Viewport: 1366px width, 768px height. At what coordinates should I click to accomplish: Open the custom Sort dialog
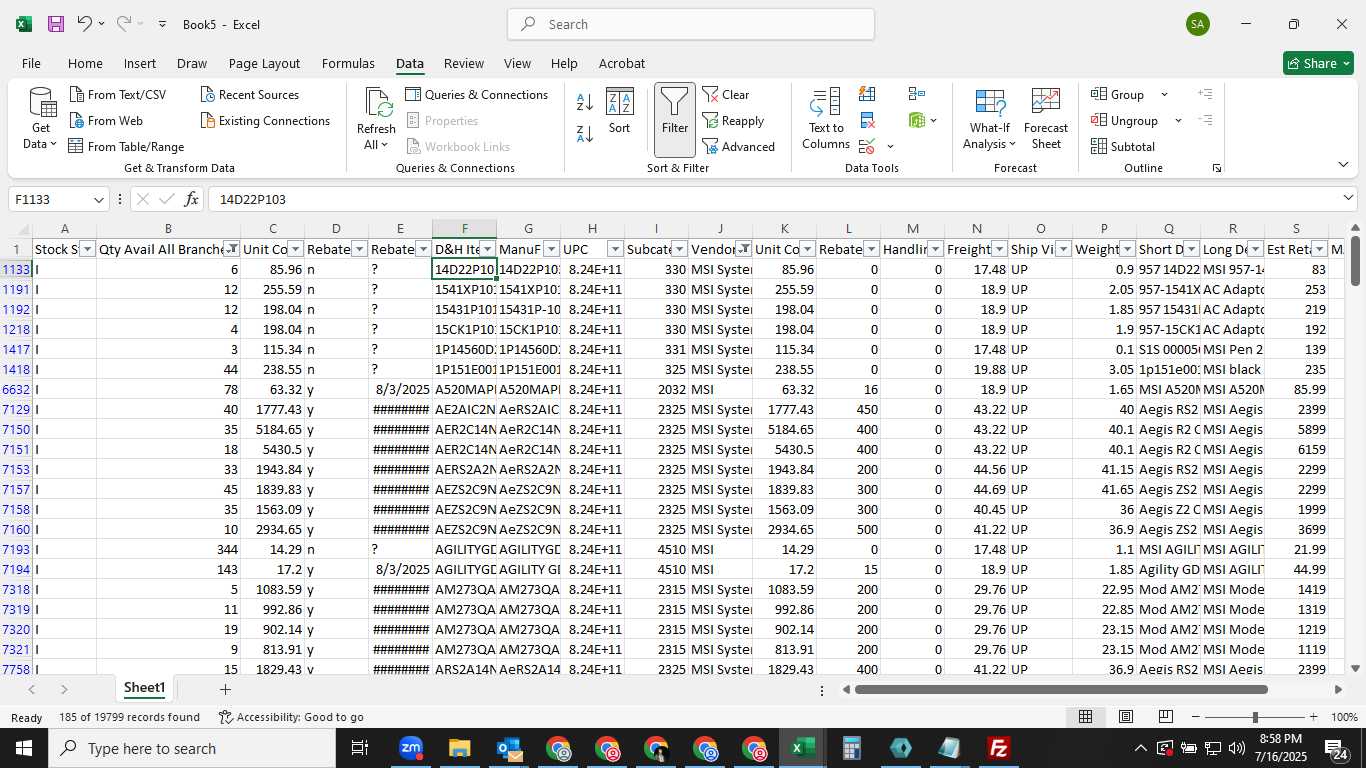[x=620, y=111]
